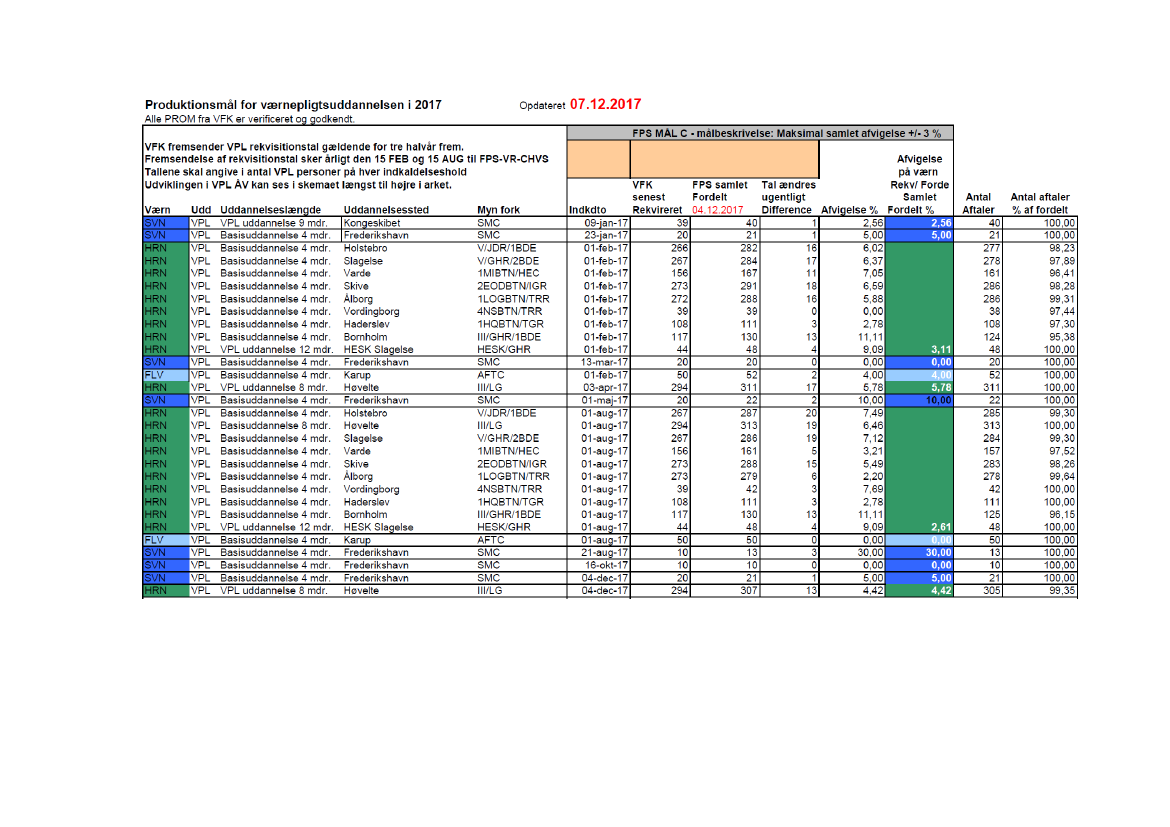Click the 'Afvigelse %' column header
This screenshot has height=827, width=1170.
pos(849,210)
